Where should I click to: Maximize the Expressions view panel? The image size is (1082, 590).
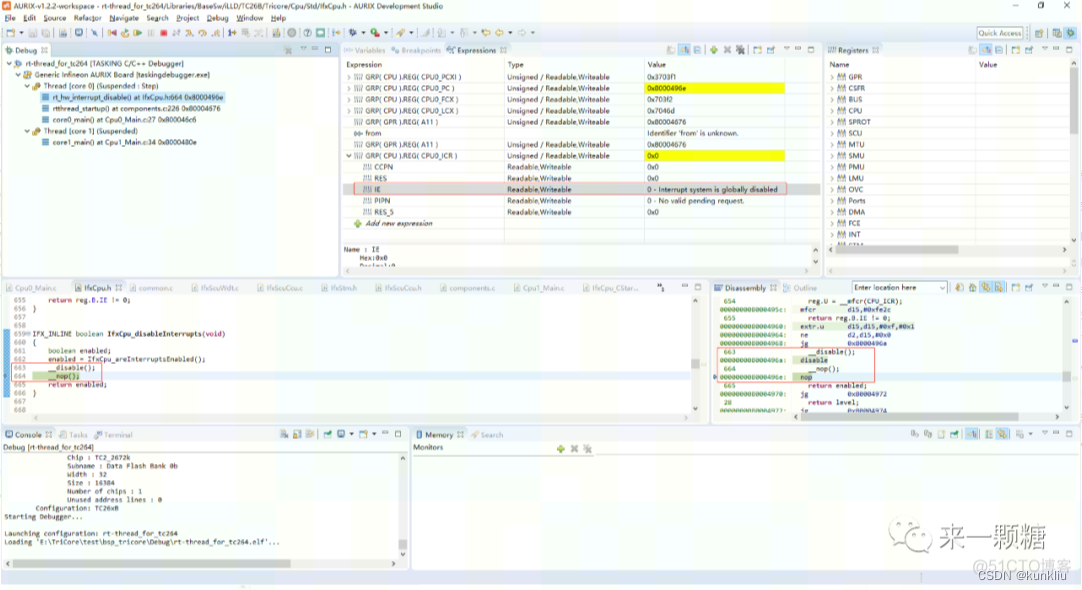point(811,50)
